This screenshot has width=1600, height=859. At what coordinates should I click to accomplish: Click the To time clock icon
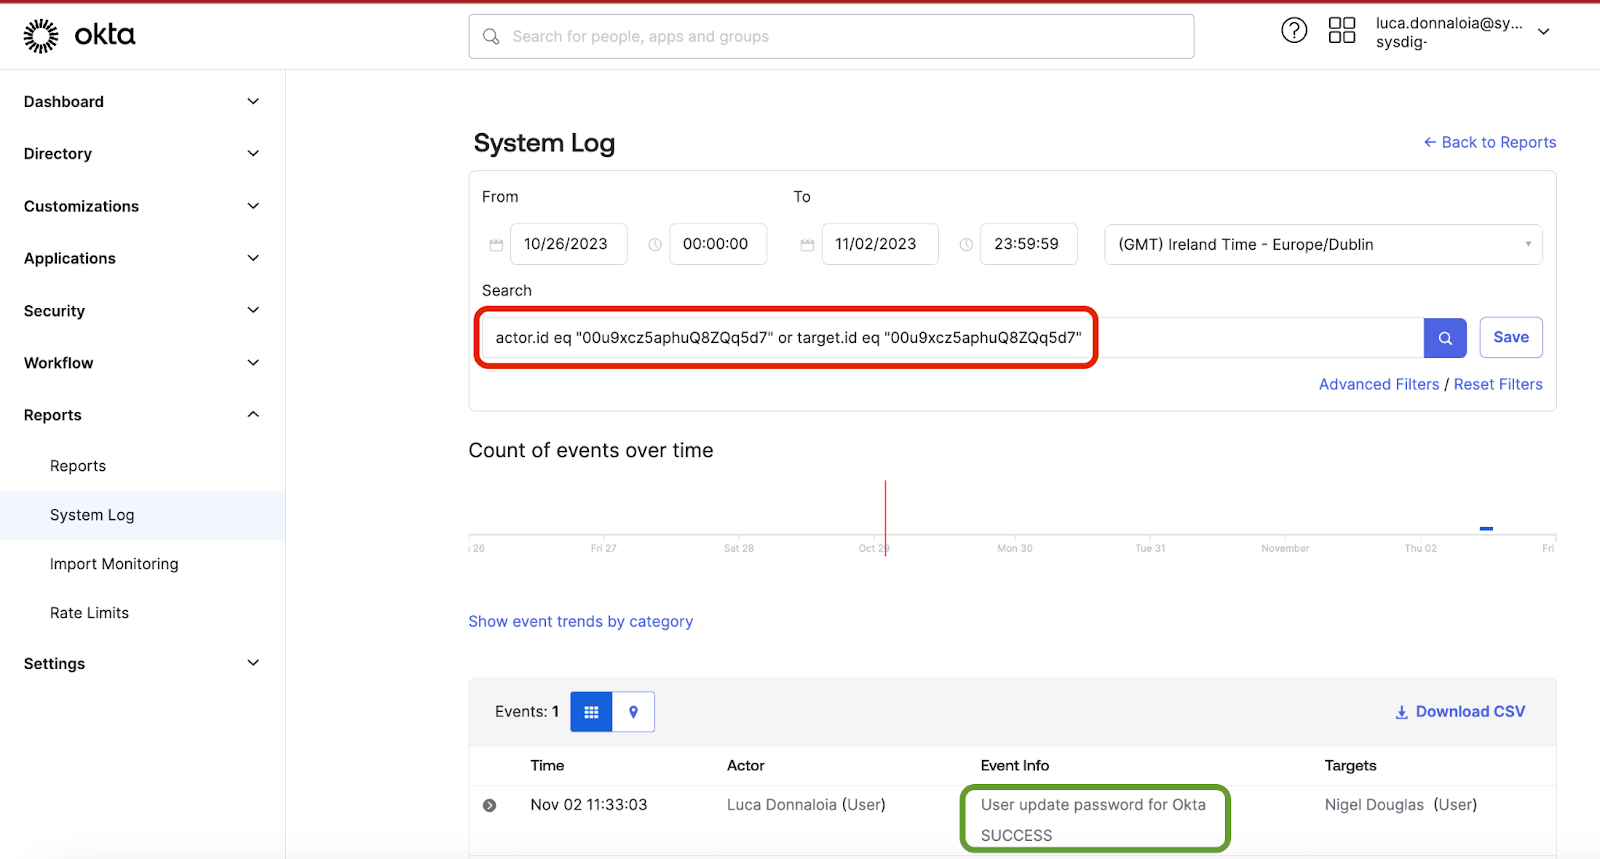point(966,245)
